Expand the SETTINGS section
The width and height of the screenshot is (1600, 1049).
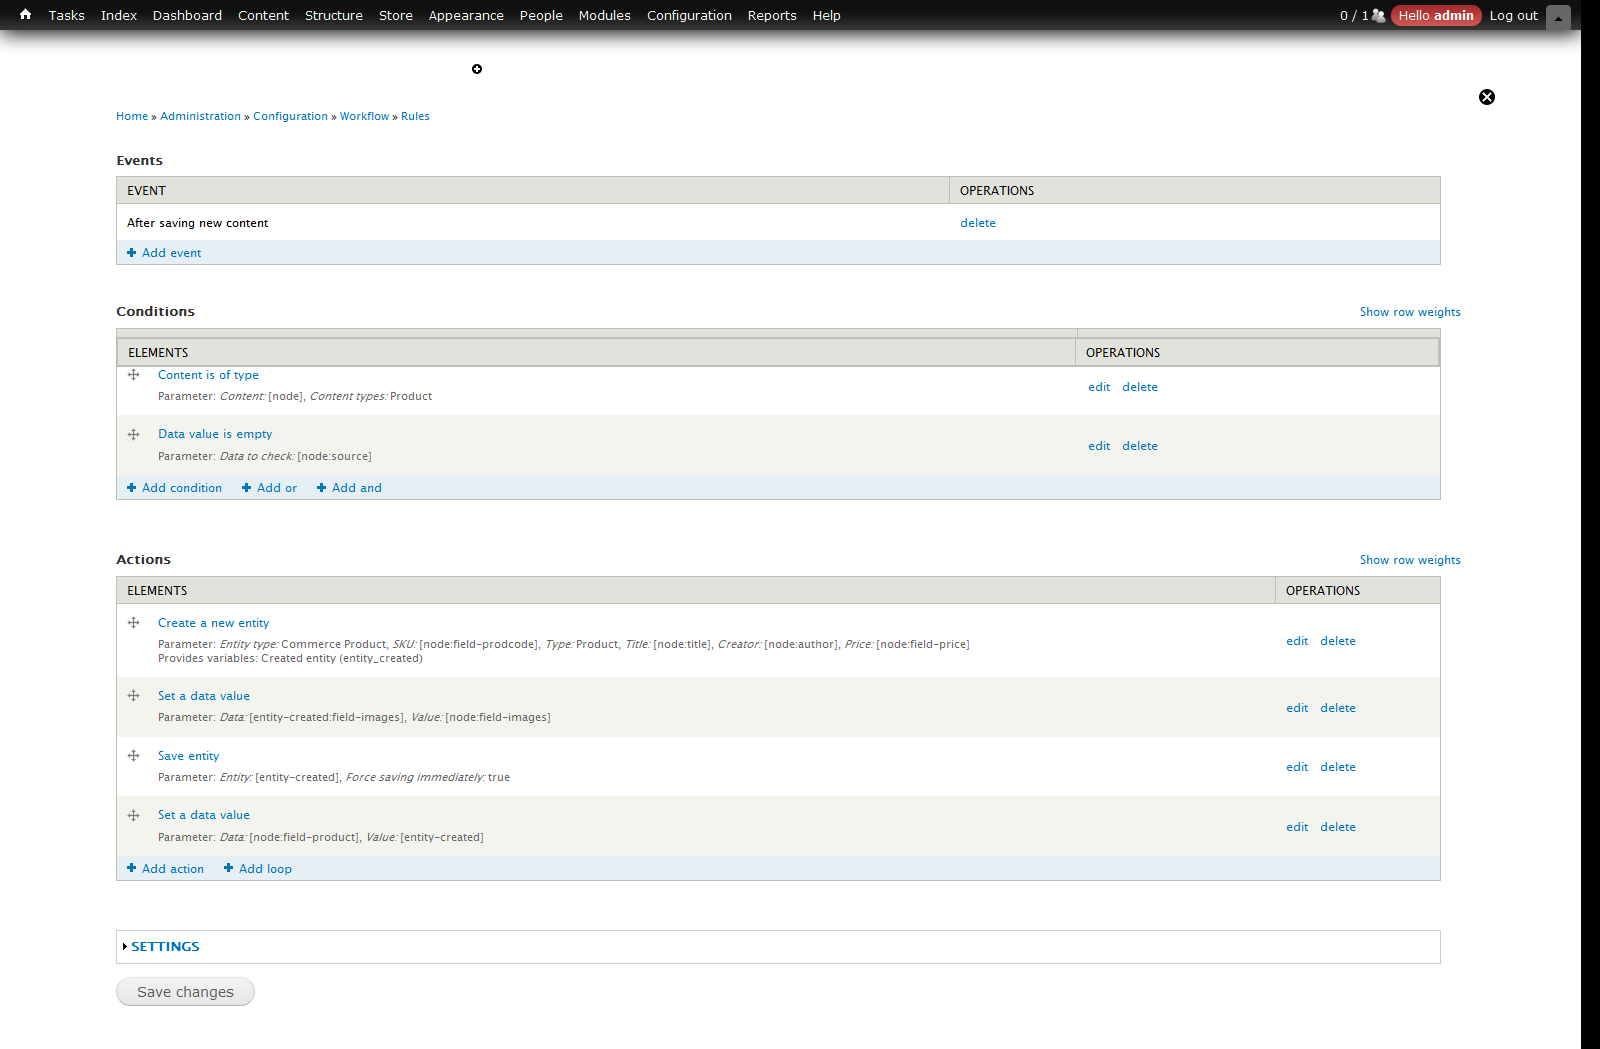165,946
